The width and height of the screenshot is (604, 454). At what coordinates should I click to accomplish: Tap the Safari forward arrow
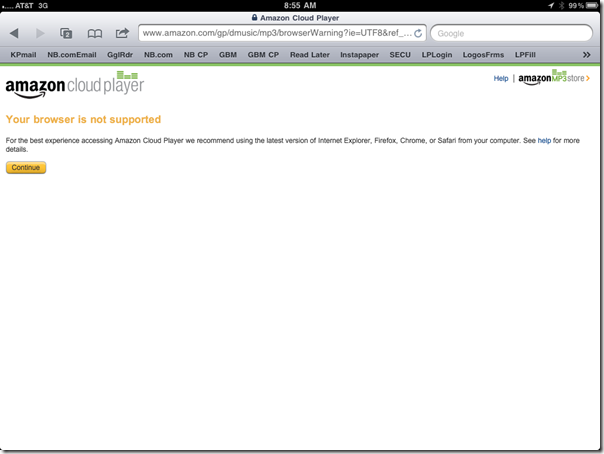click(x=40, y=33)
